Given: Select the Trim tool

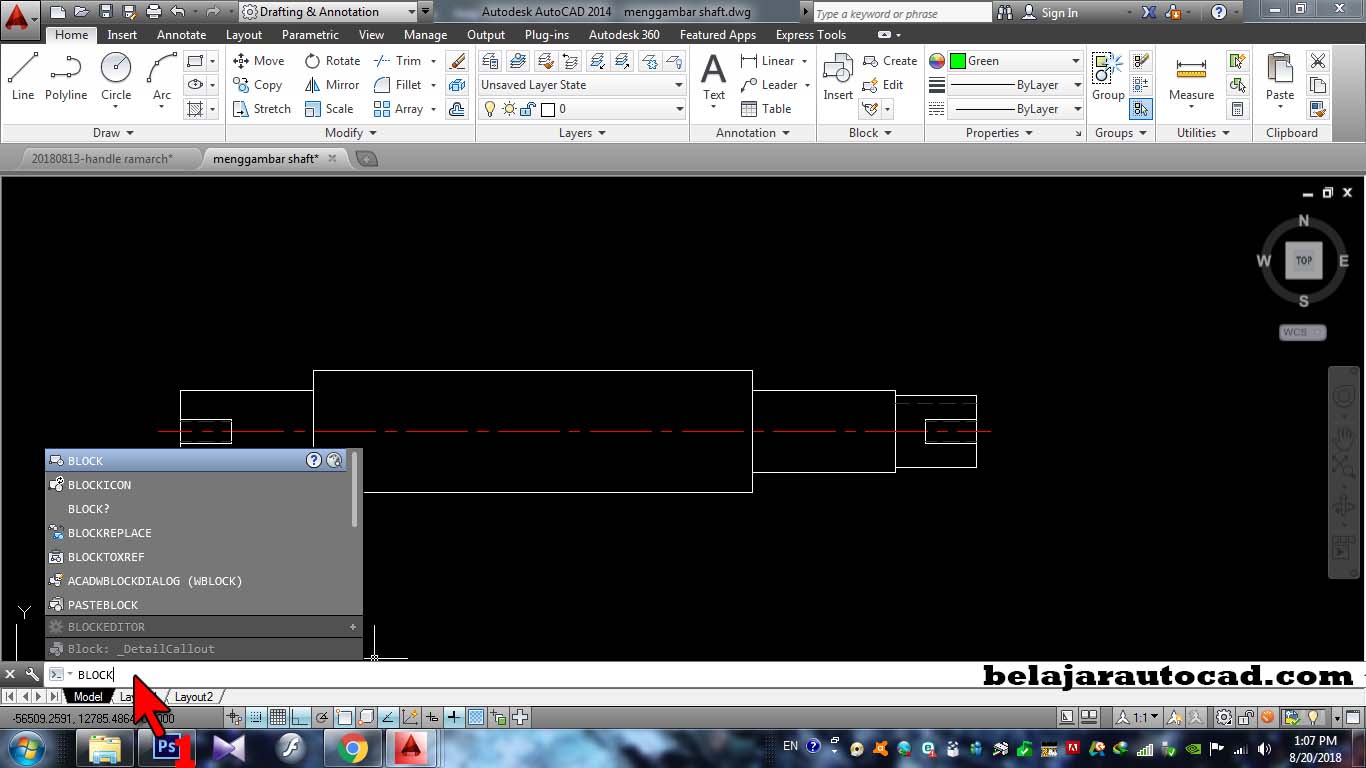Looking at the screenshot, I should coord(400,60).
